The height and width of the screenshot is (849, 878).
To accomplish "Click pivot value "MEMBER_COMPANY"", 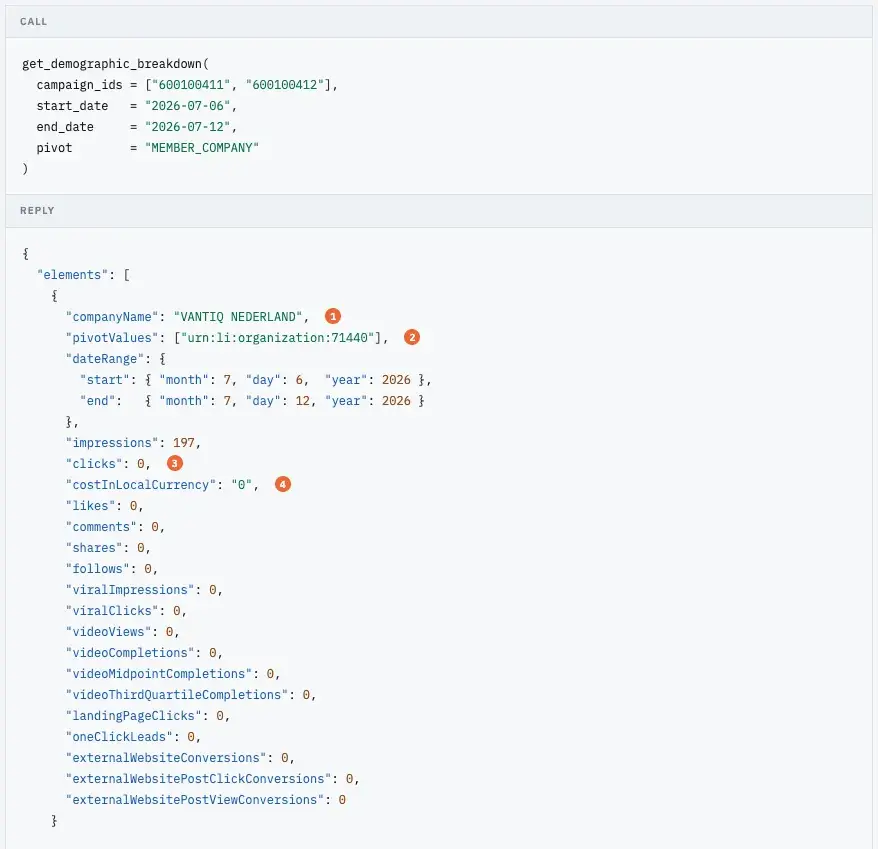I will 202,148.
